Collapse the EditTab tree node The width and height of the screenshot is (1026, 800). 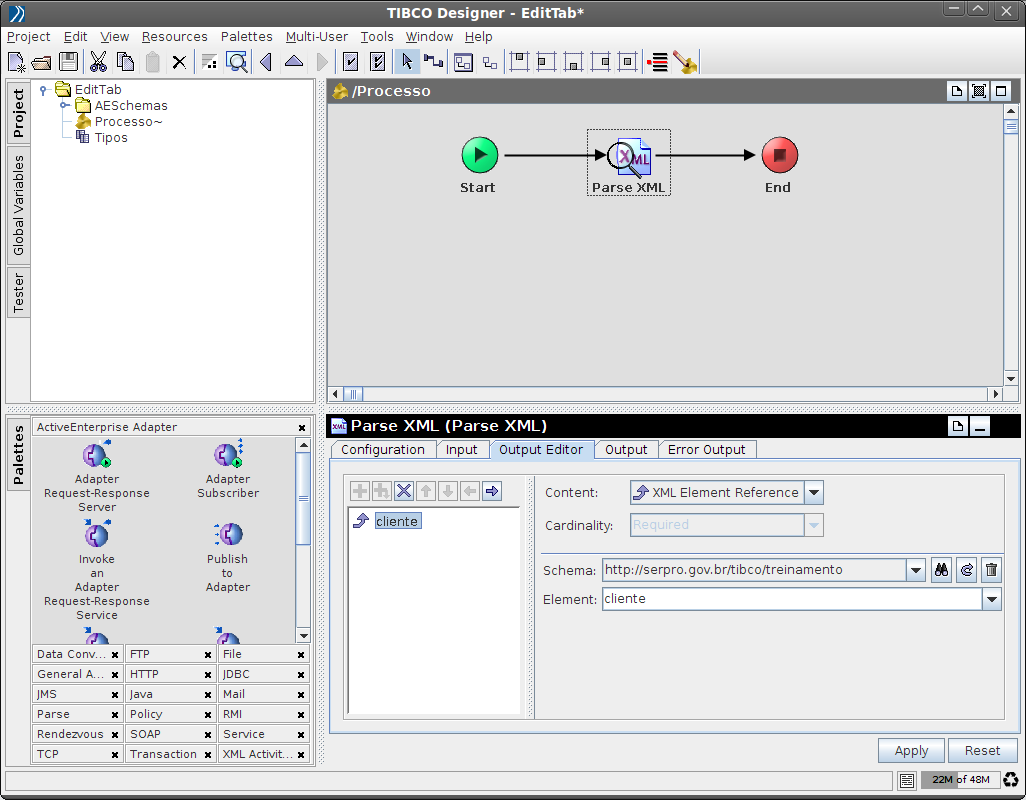point(44,90)
